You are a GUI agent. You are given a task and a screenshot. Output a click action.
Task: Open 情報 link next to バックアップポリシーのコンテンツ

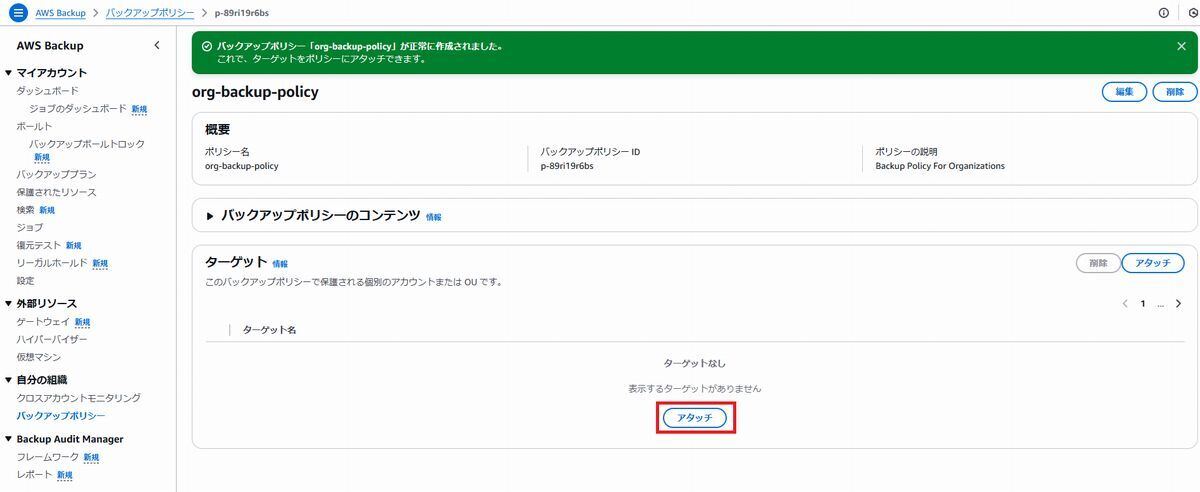(x=433, y=217)
